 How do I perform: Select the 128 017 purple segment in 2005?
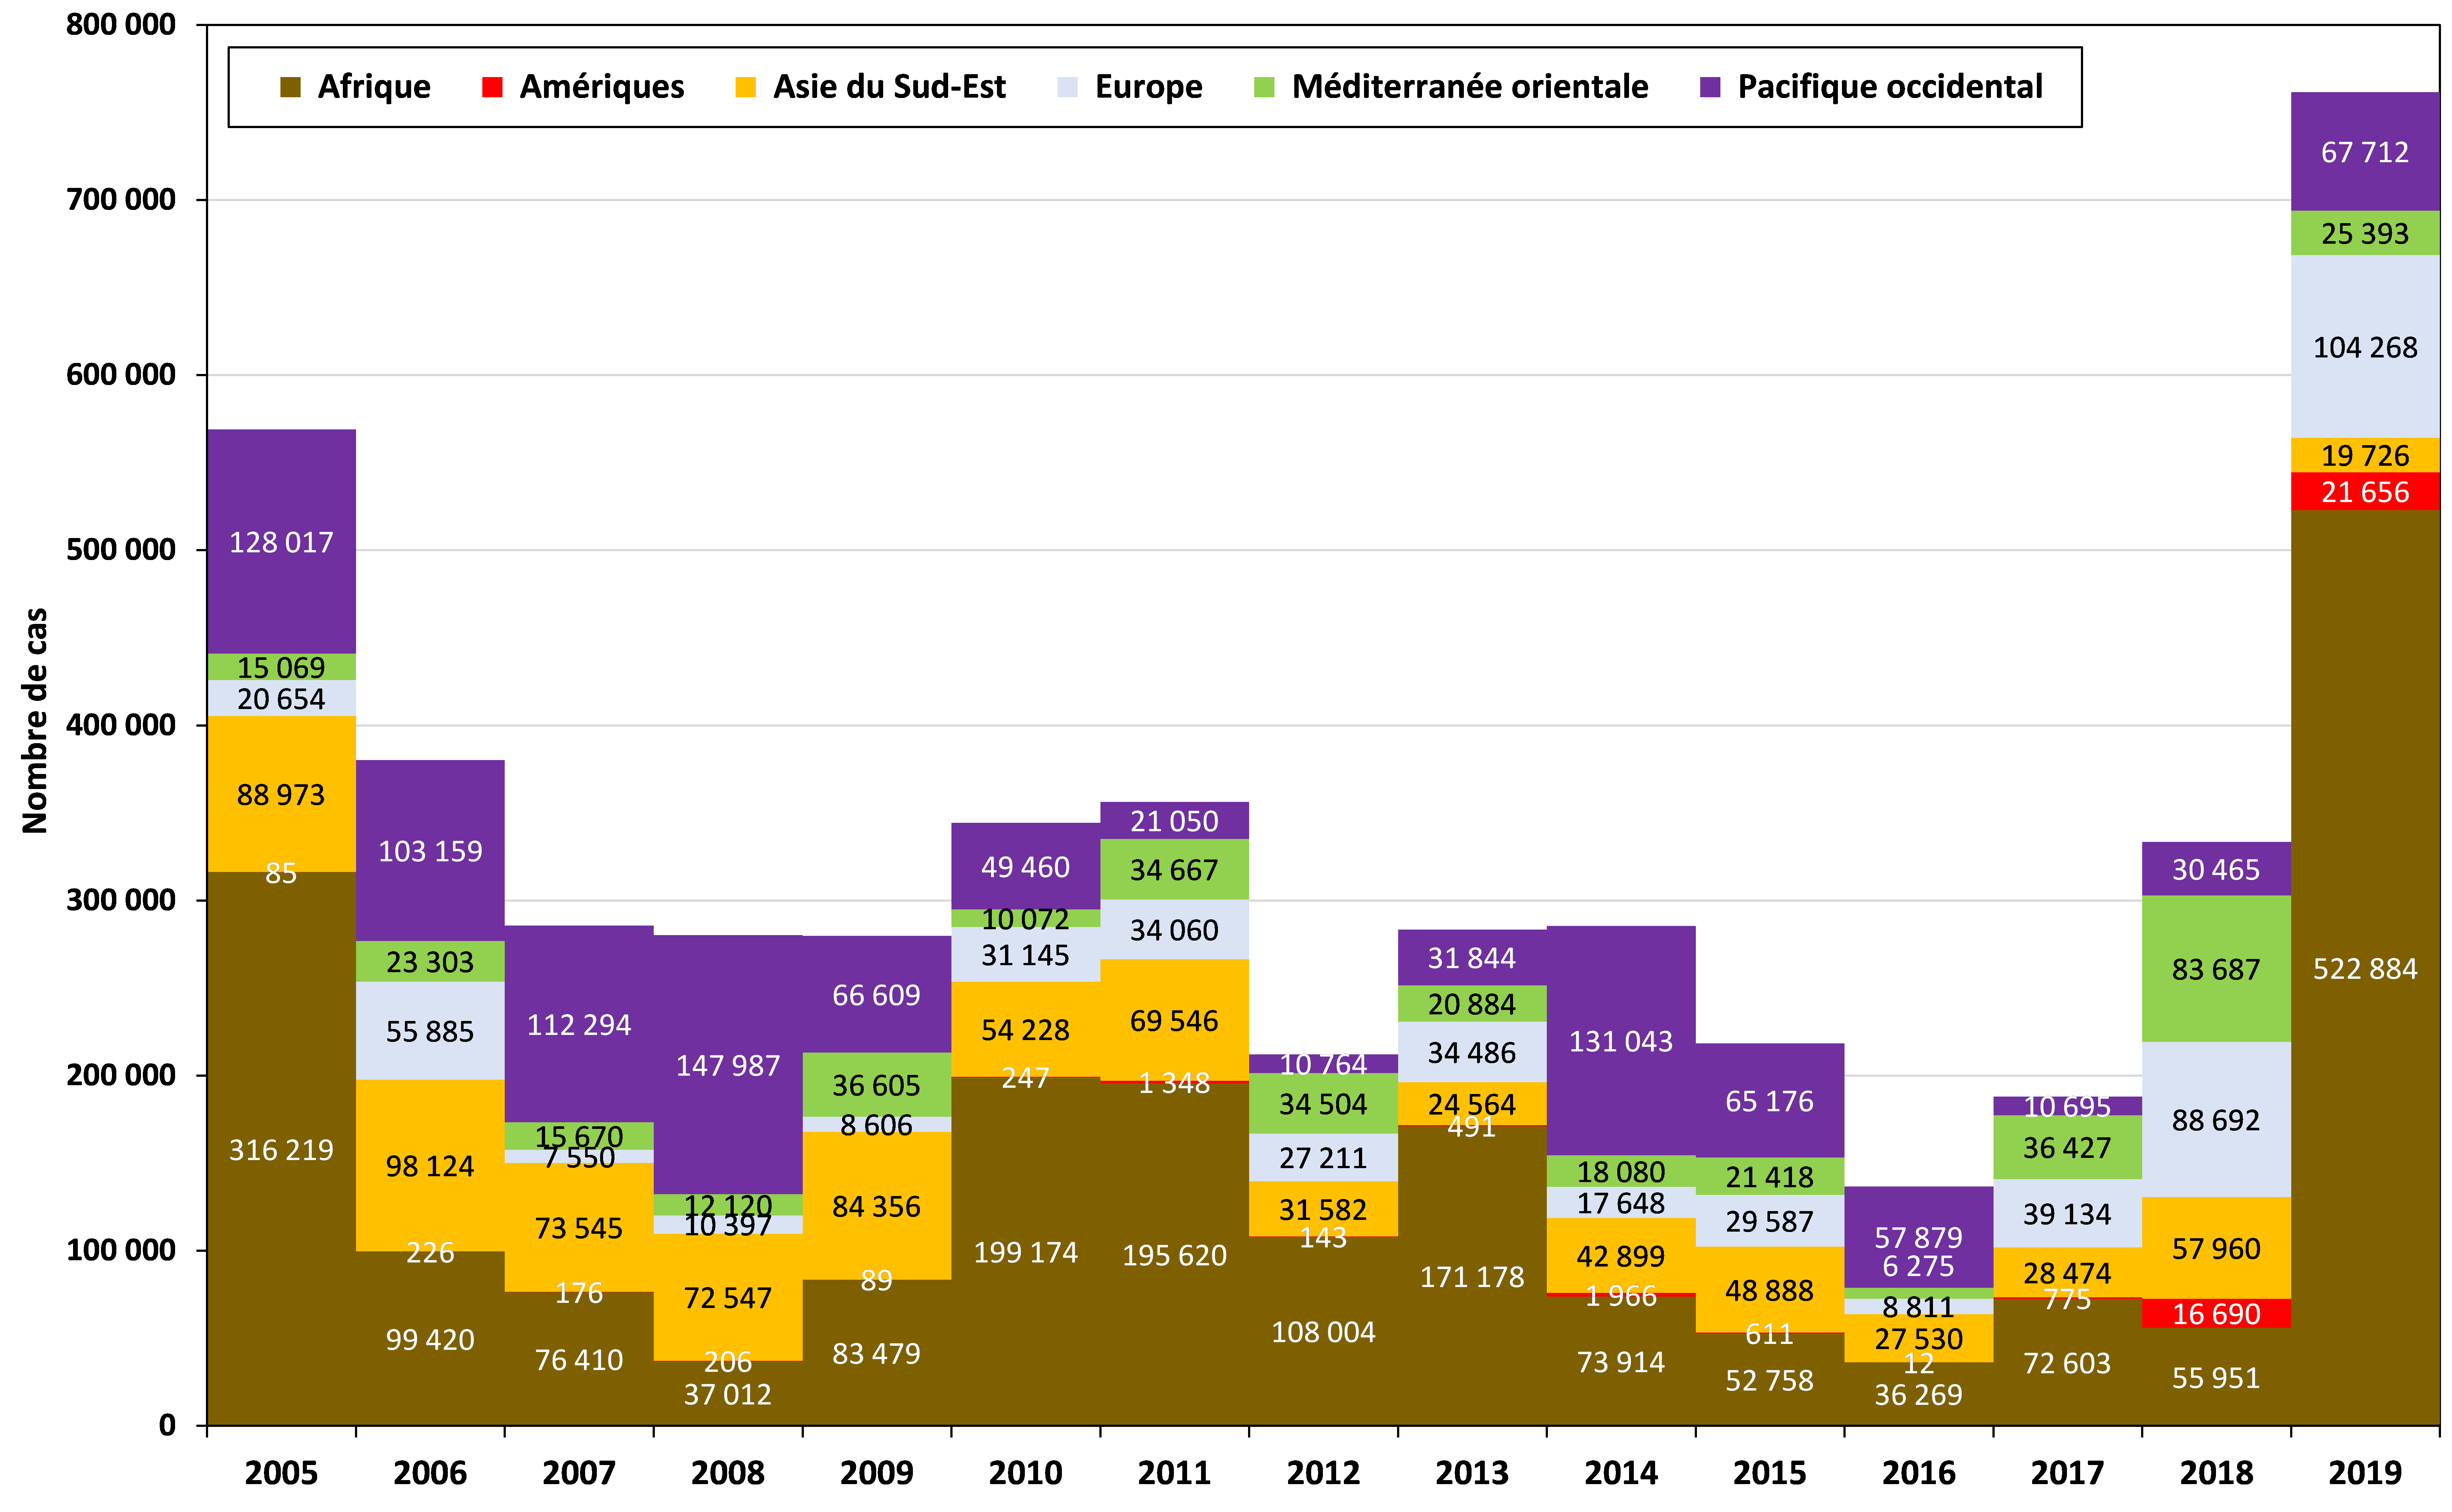pos(281,542)
